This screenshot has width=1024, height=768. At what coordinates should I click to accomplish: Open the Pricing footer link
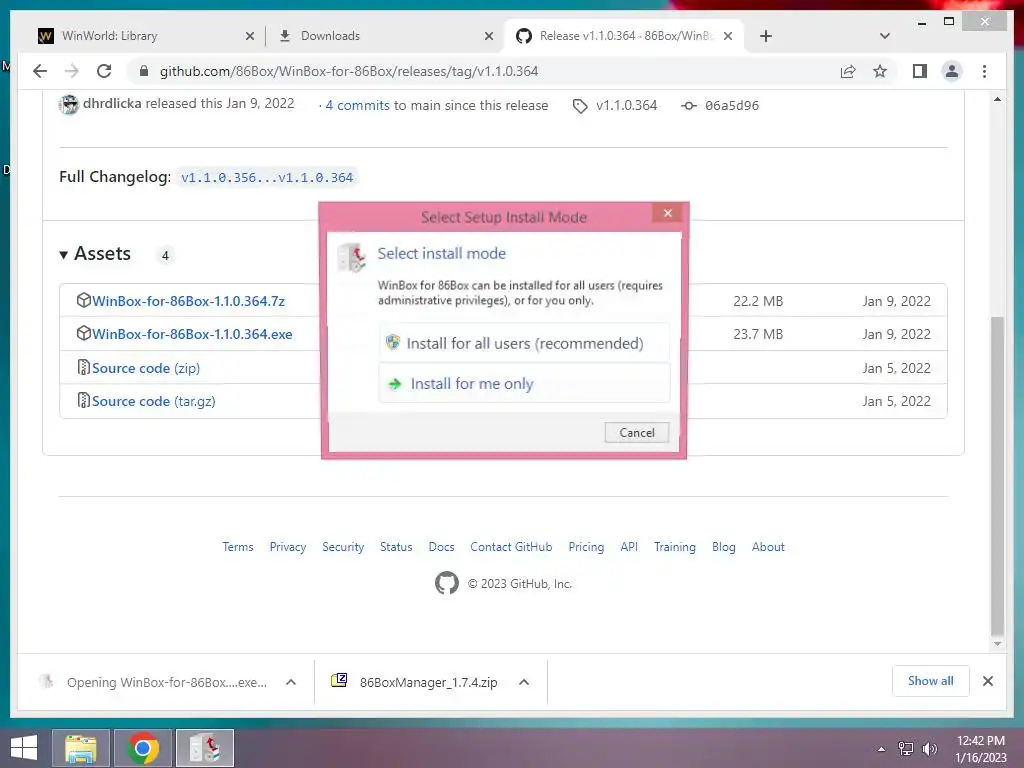click(586, 547)
